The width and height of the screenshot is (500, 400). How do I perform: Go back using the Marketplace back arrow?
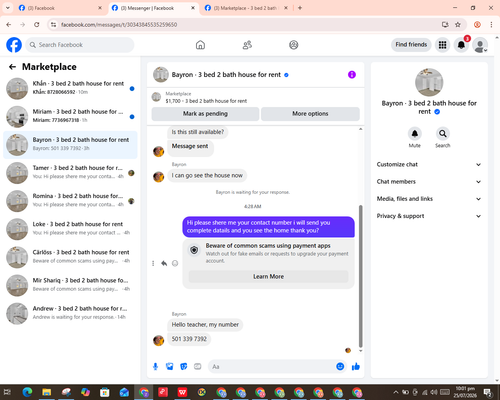(12, 67)
